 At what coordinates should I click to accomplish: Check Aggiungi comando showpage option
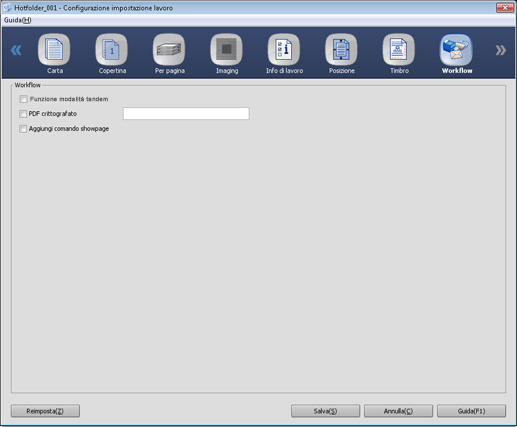23,129
